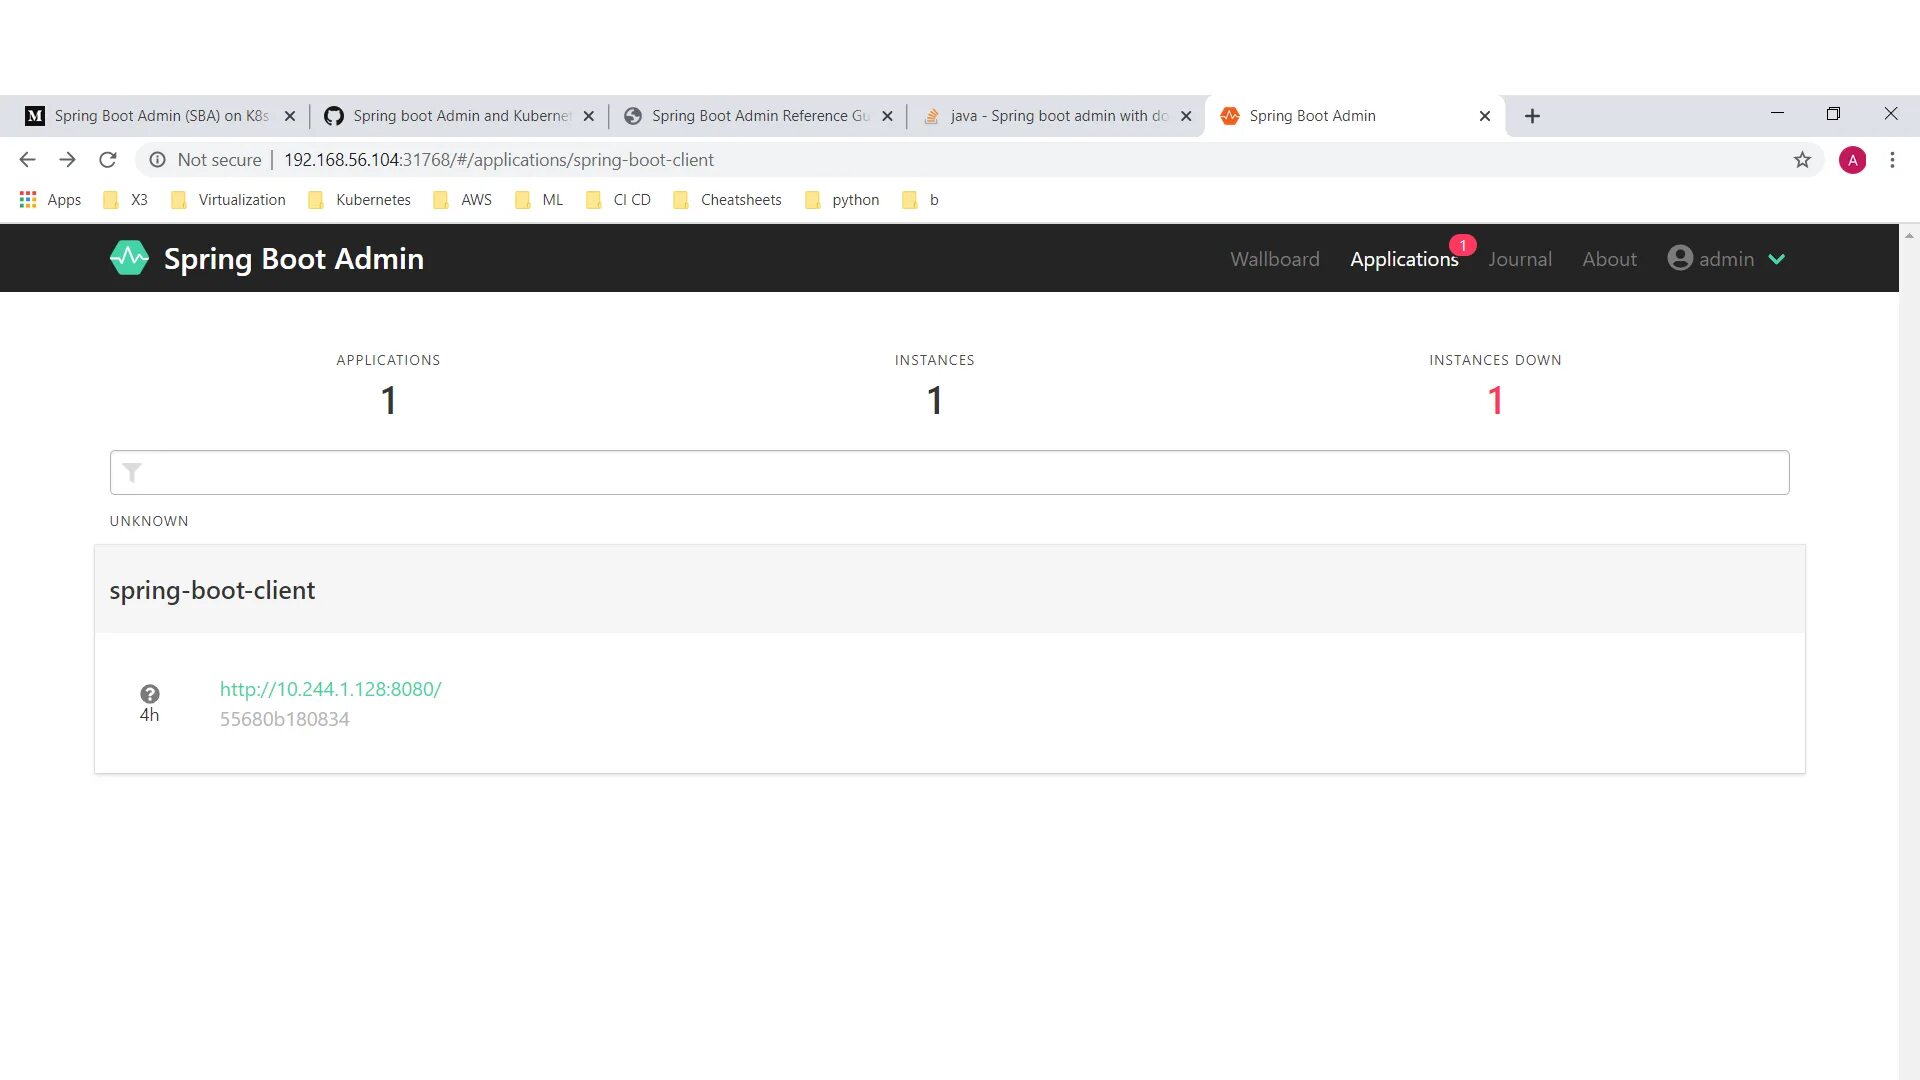Open the Kubernetes bookmarks folder

click(360, 200)
